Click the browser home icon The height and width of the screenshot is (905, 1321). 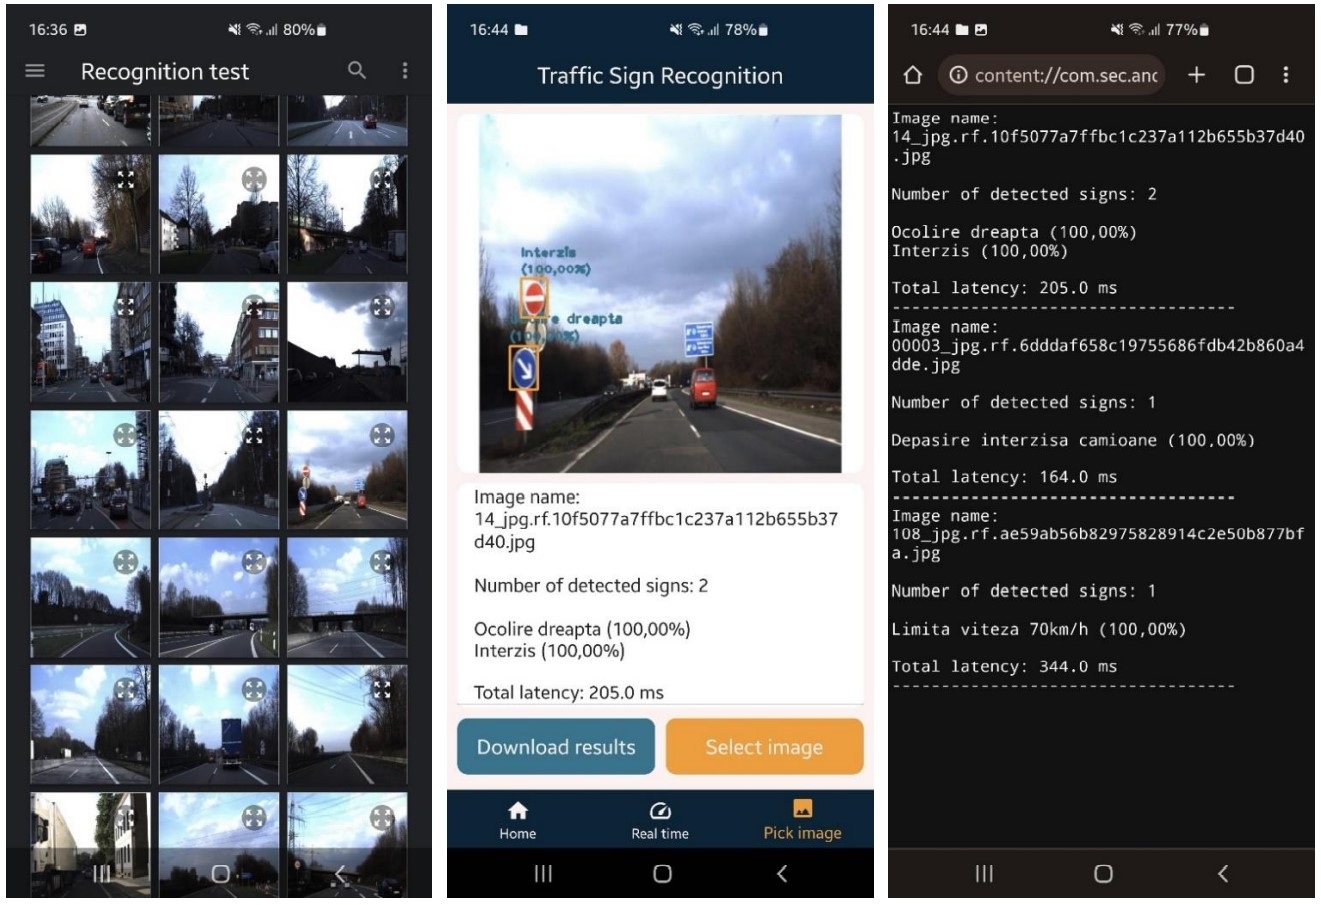tap(912, 75)
